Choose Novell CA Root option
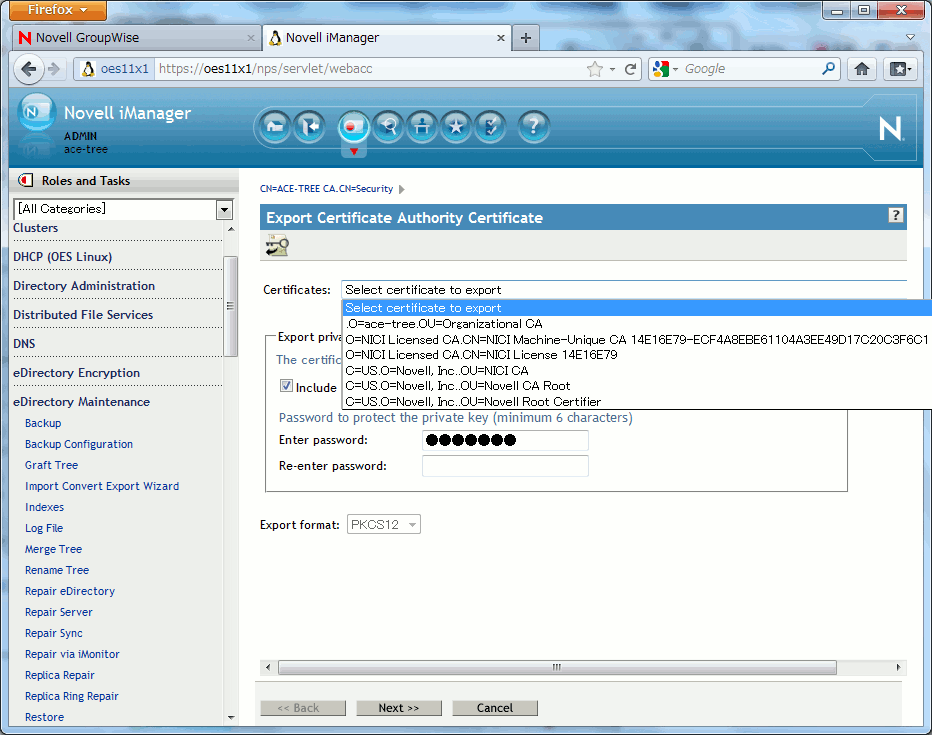The height and width of the screenshot is (735, 932). click(637, 386)
